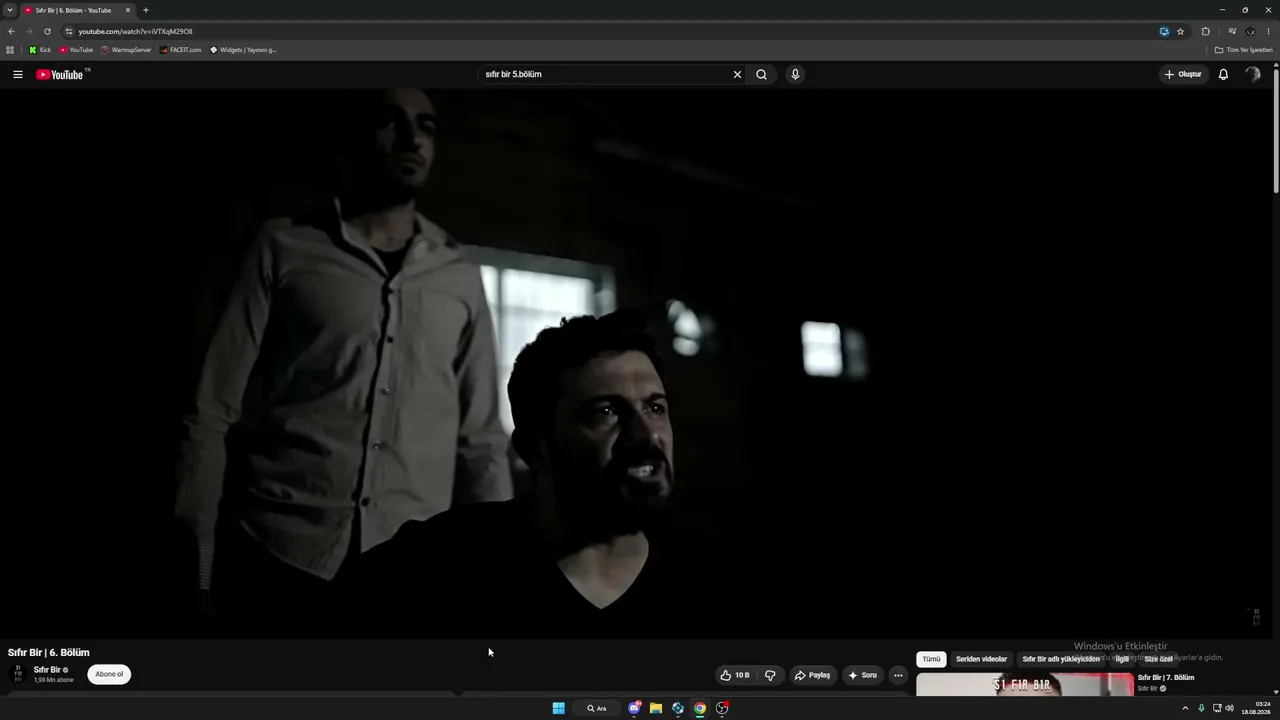Open the Tüm Yer İşaretleri folder
The image size is (1280, 720).
[x=1243, y=50]
